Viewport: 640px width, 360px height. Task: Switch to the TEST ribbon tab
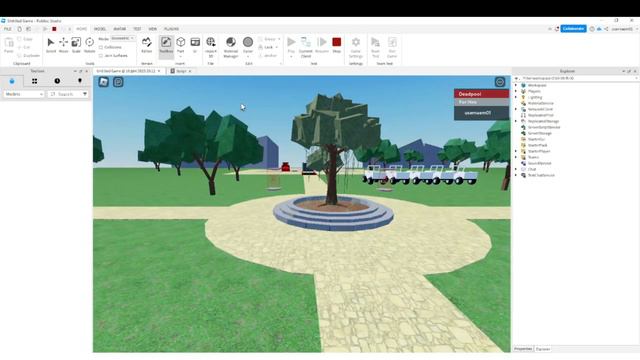coord(137,29)
